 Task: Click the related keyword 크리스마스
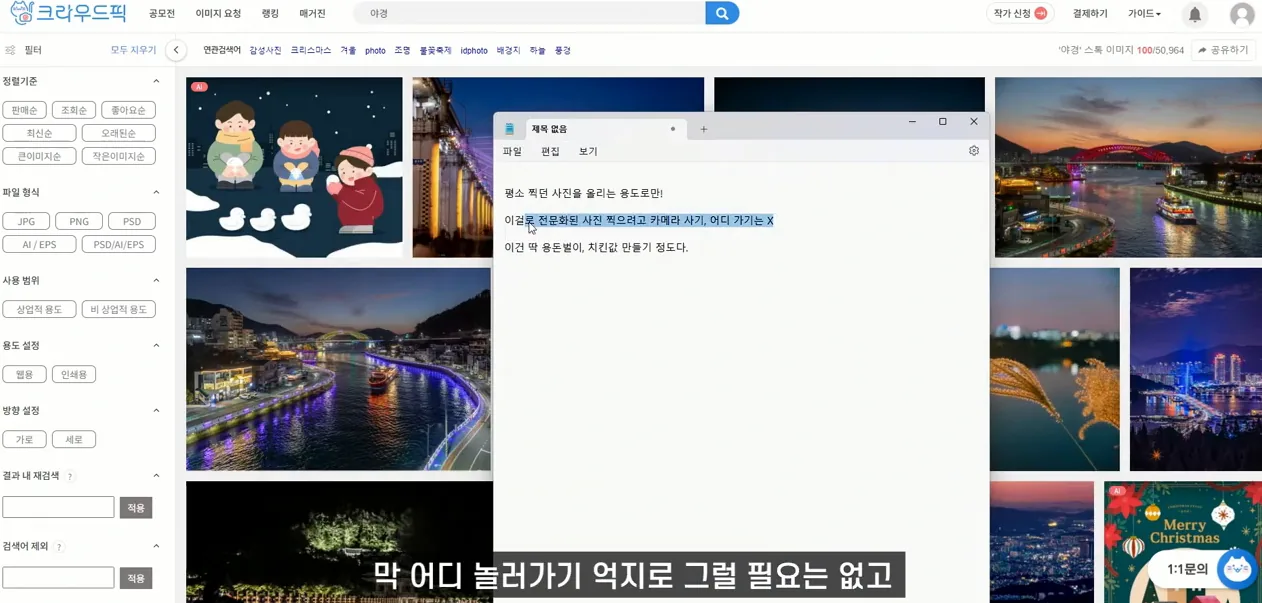point(311,50)
